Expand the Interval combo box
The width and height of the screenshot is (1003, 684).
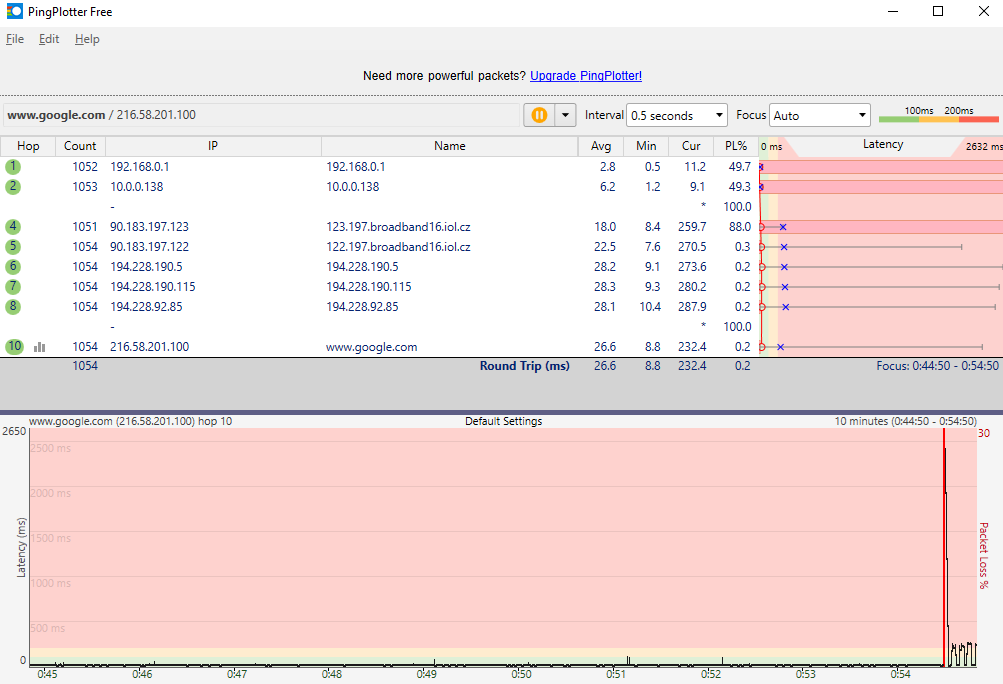(676, 115)
